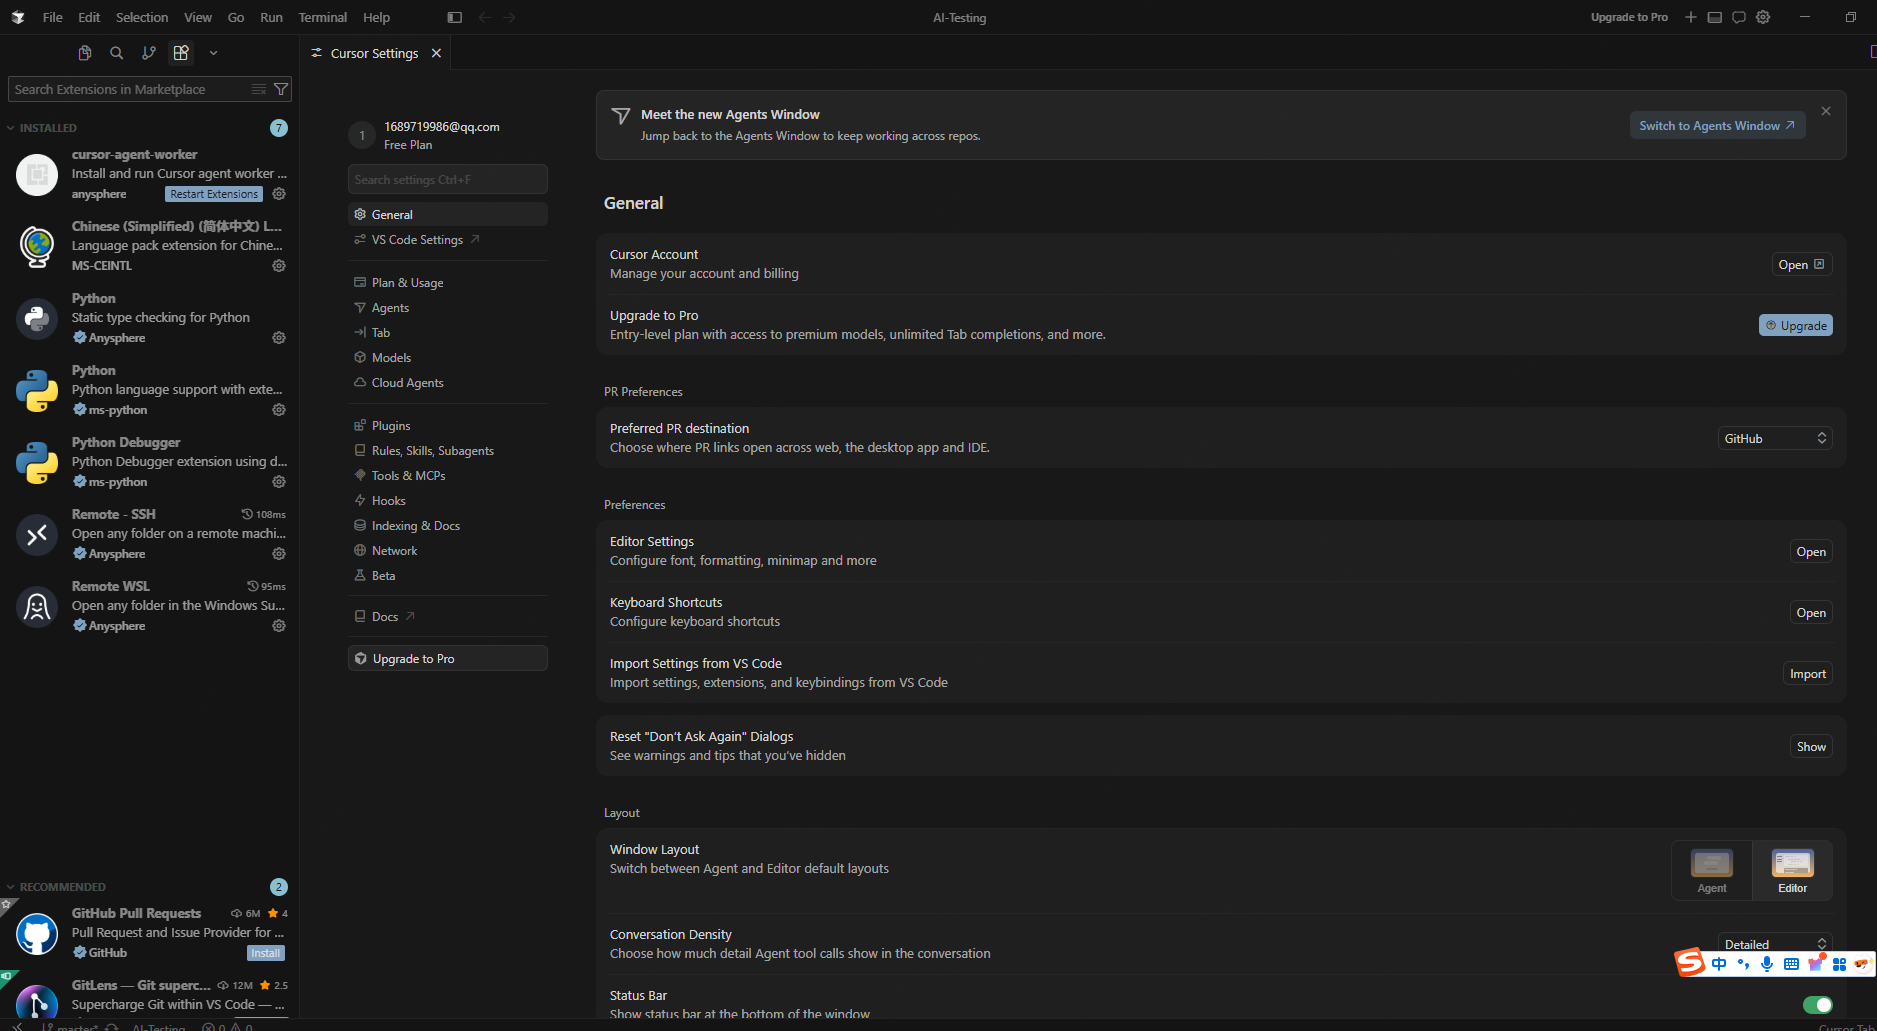1877x1031 pixels.
Task: Toggle the primary sidebar icon
Action: (455, 17)
